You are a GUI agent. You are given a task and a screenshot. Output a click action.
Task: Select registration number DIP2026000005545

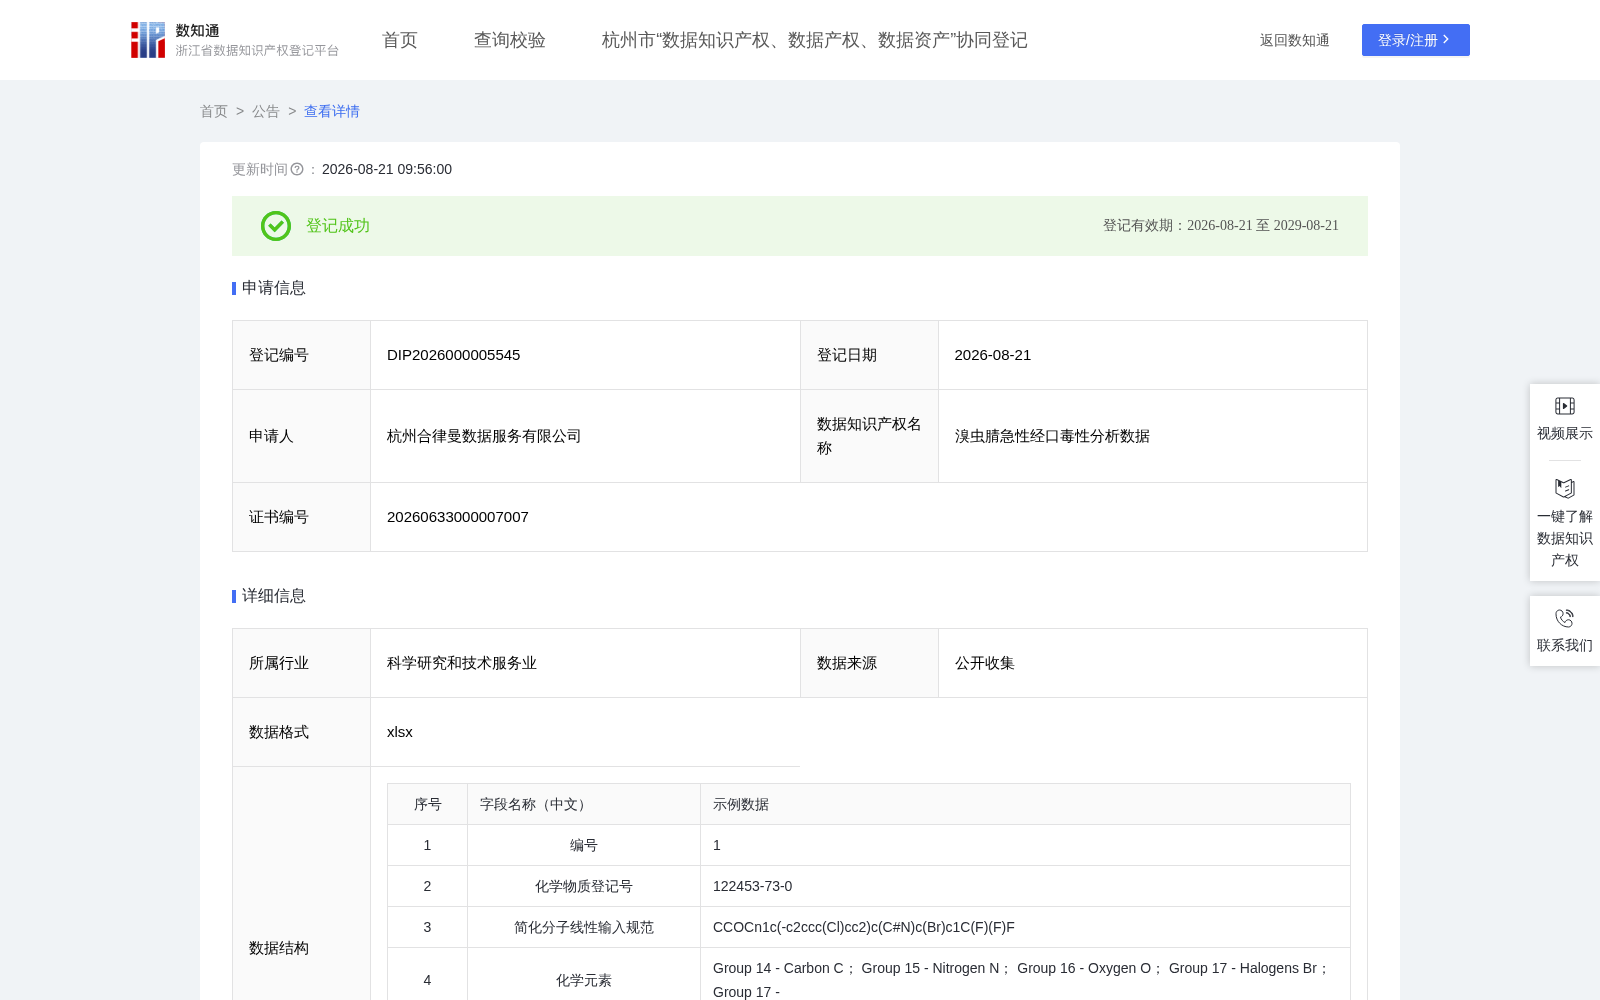click(454, 355)
